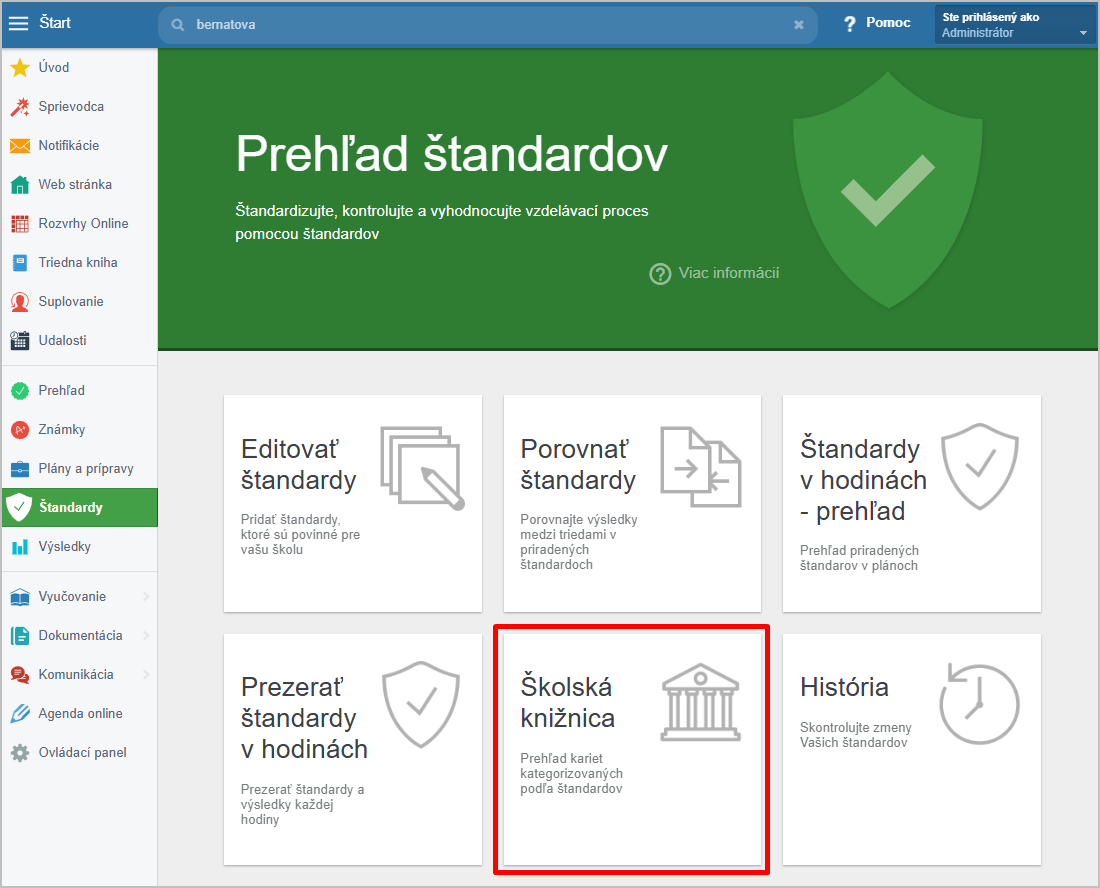This screenshot has height=888, width=1100.
Task: Select Triedna kniha in the sidebar
Action: [79, 262]
